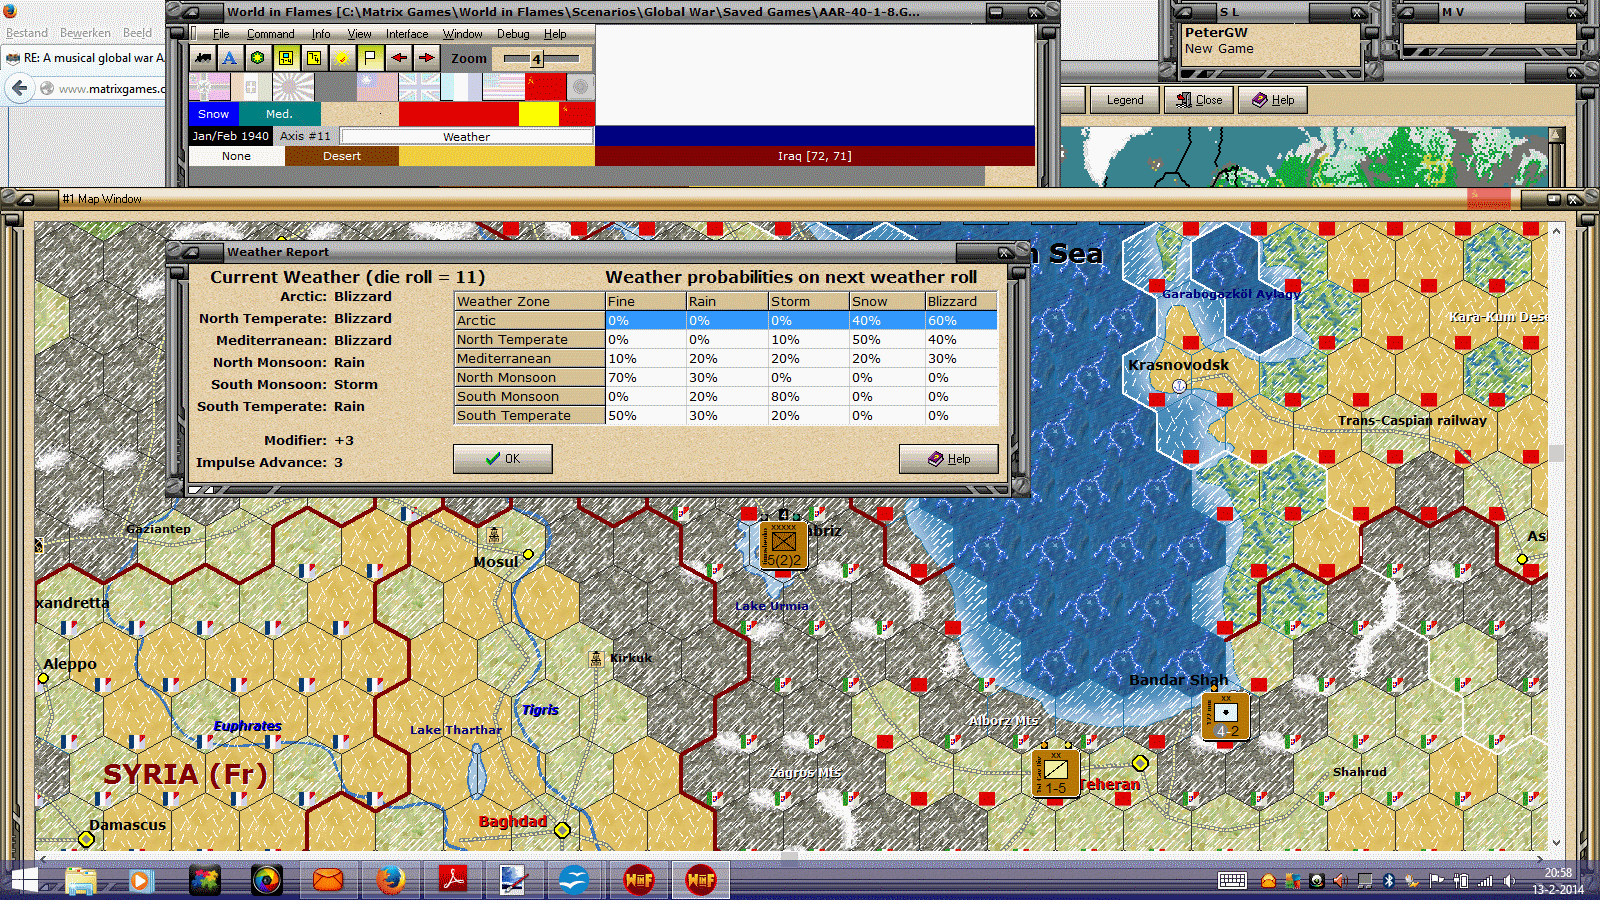This screenshot has height=900, width=1600.
Task: Select the France tricolor flag
Action: (461, 87)
